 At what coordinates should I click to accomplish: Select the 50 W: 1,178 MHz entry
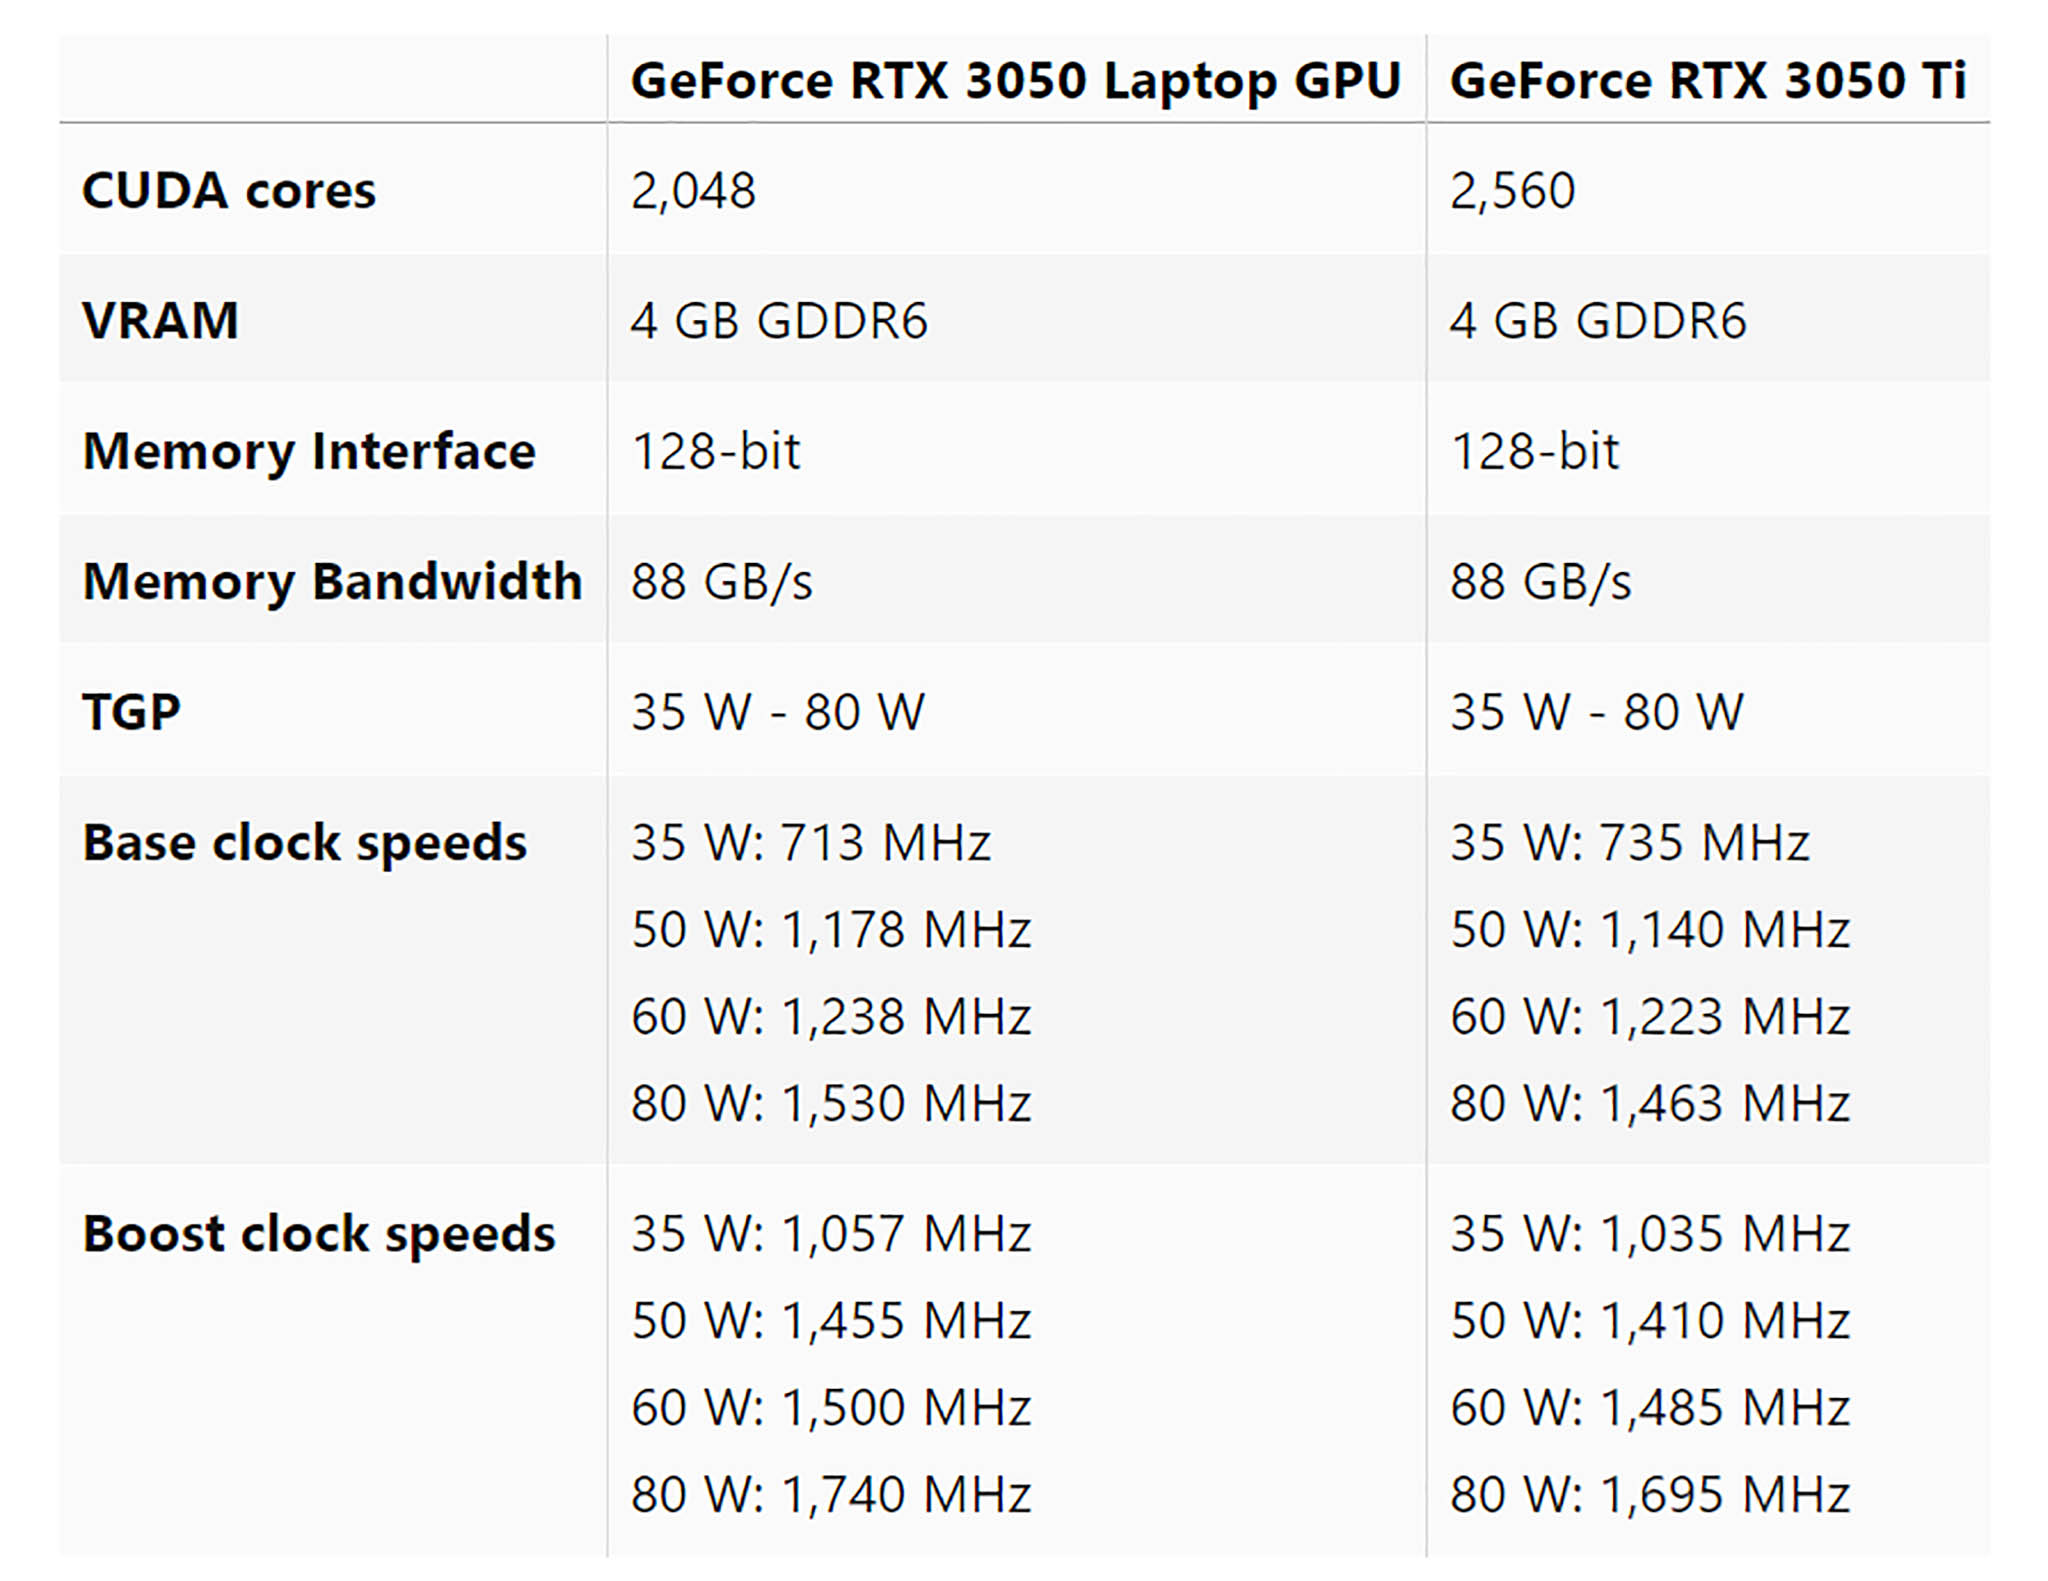coord(831,929)
